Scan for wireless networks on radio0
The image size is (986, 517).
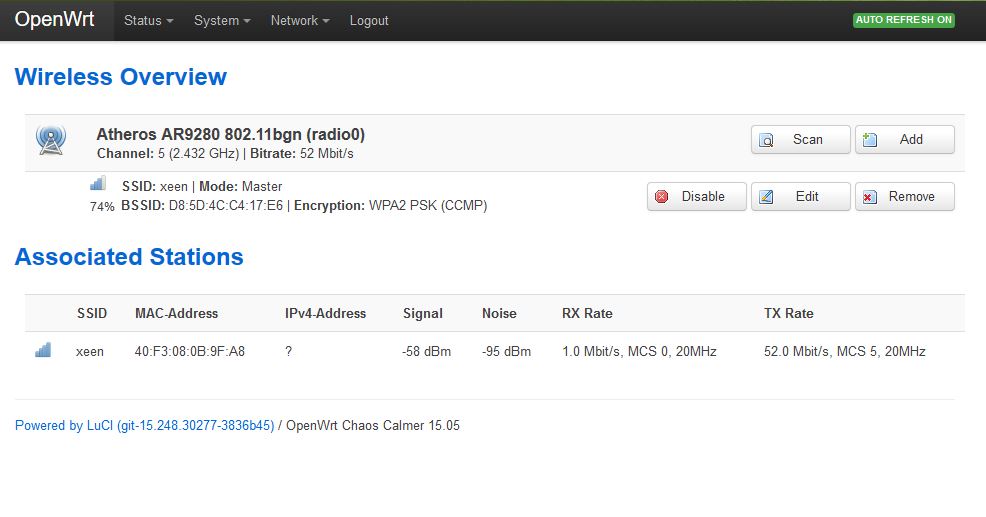pyautogui.click(x=800, y=140)
